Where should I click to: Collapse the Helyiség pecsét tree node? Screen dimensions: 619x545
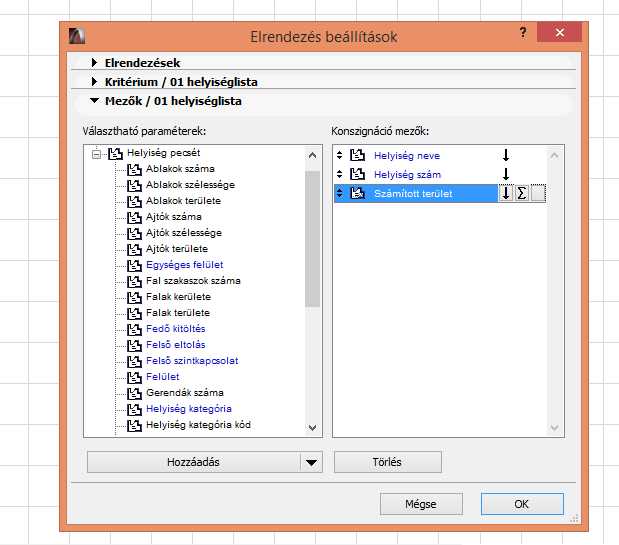click(x=97, y=153)
